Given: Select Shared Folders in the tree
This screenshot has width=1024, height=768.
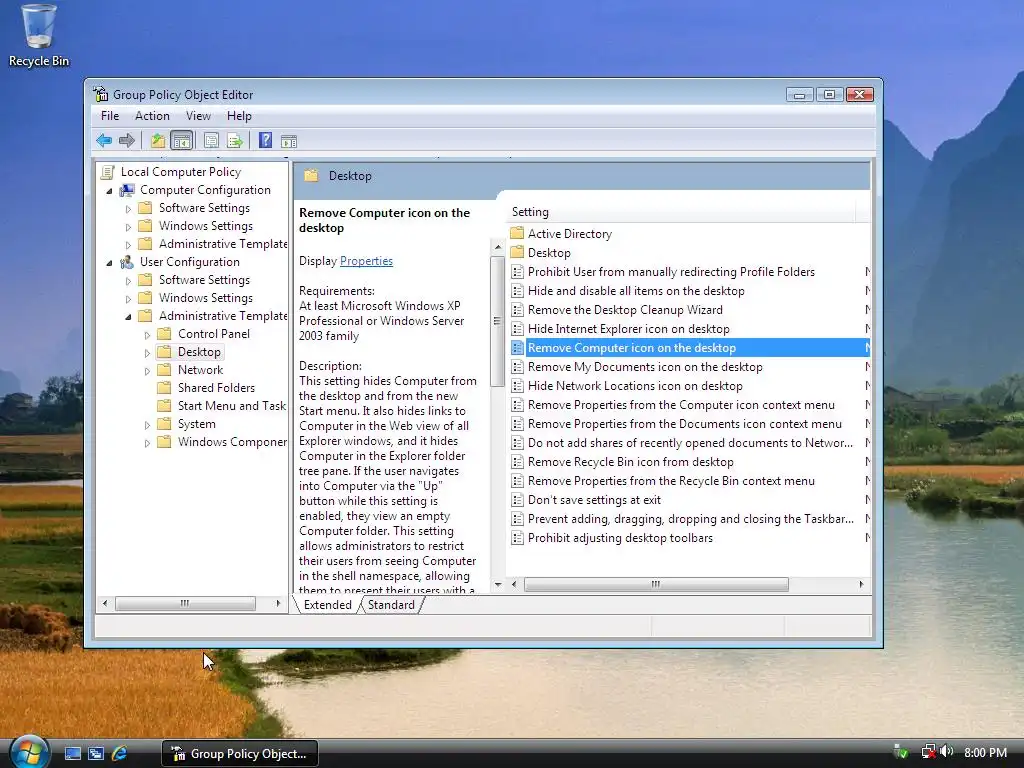Looking at the screenshot, I should pos(216,387).
